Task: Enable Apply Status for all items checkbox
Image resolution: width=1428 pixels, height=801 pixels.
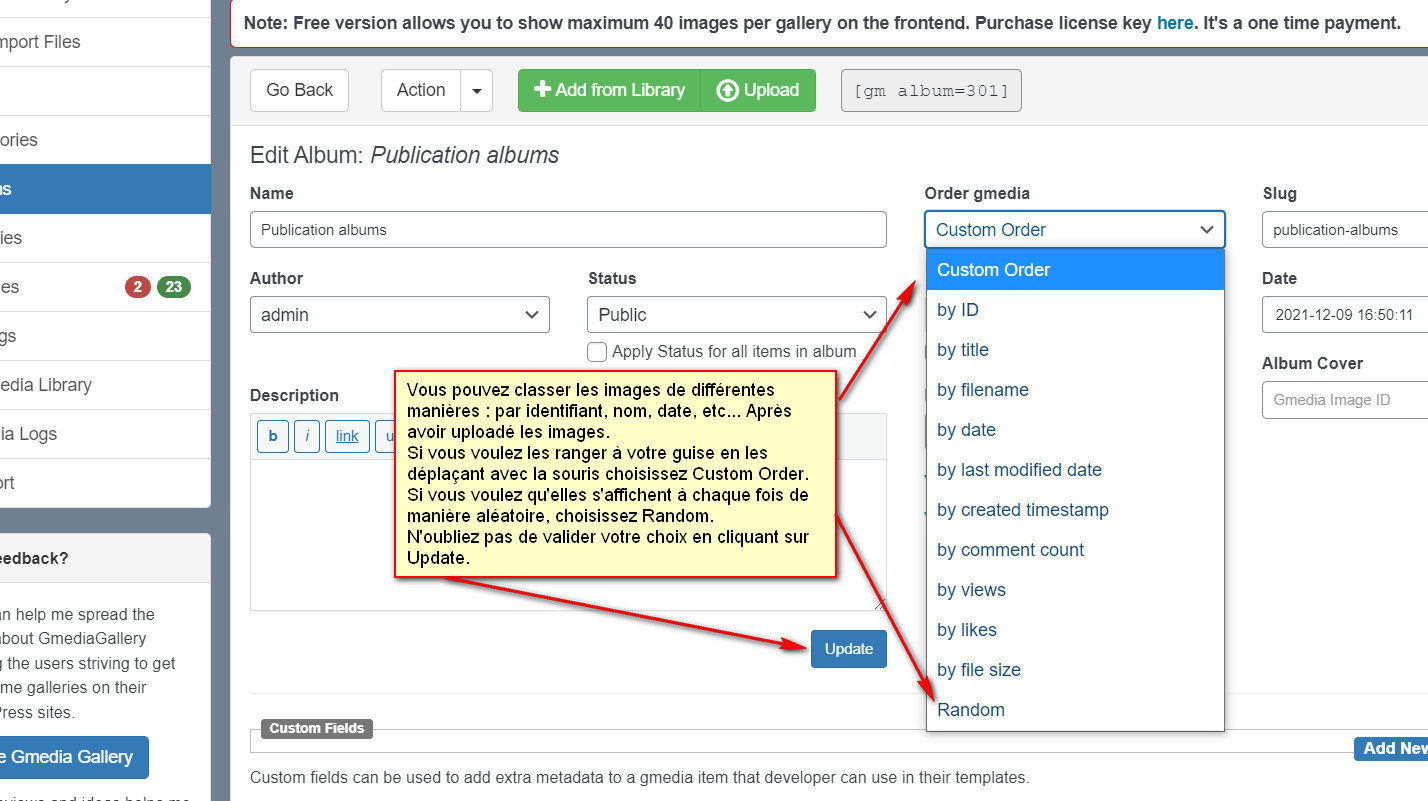Action: click(x=597, y=351)
